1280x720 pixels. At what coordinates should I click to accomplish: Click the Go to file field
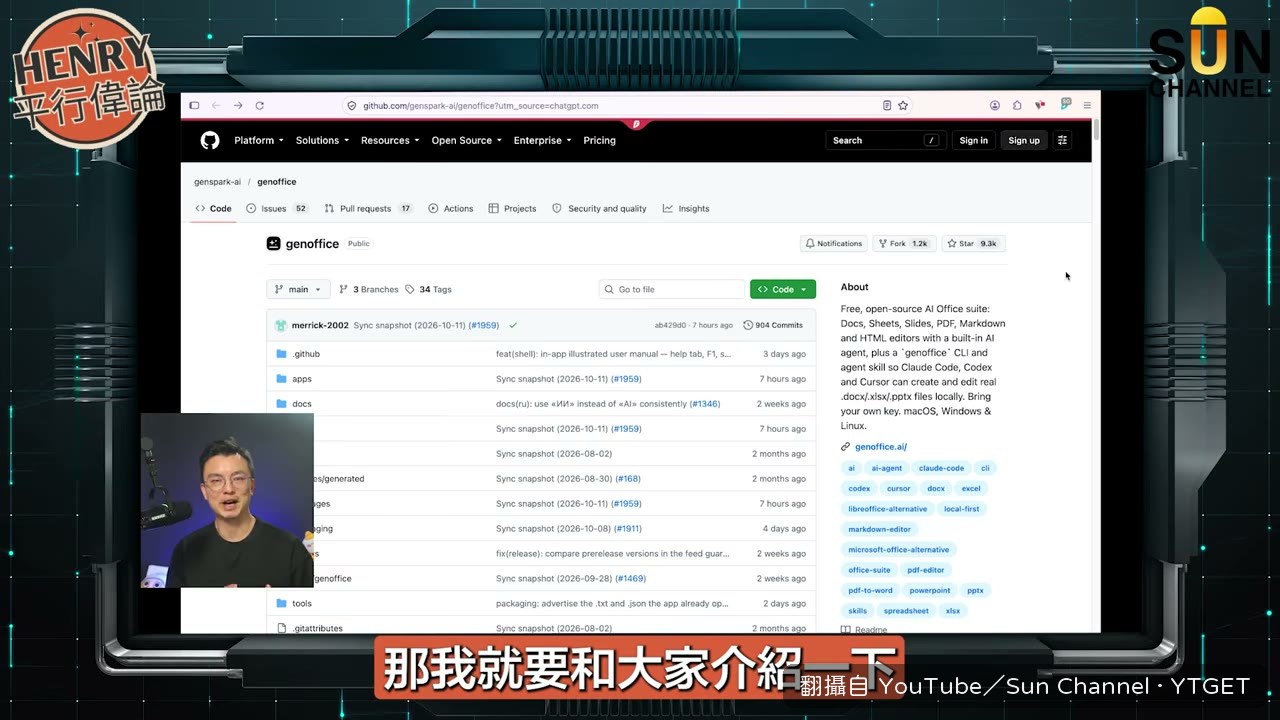click(x=672, y=289)
